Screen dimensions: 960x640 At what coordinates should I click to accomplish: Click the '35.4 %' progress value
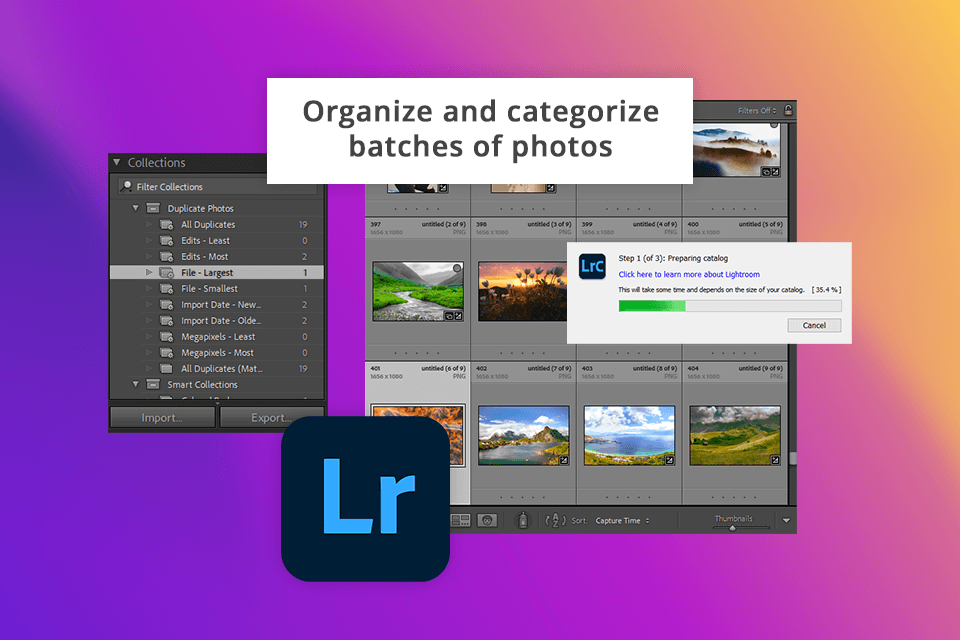coord(827,290)
